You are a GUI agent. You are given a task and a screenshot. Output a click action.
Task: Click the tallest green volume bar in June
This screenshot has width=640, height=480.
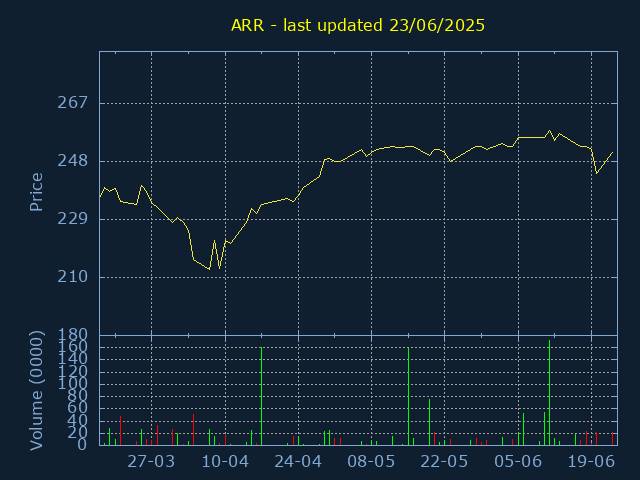tap(549, 393)
